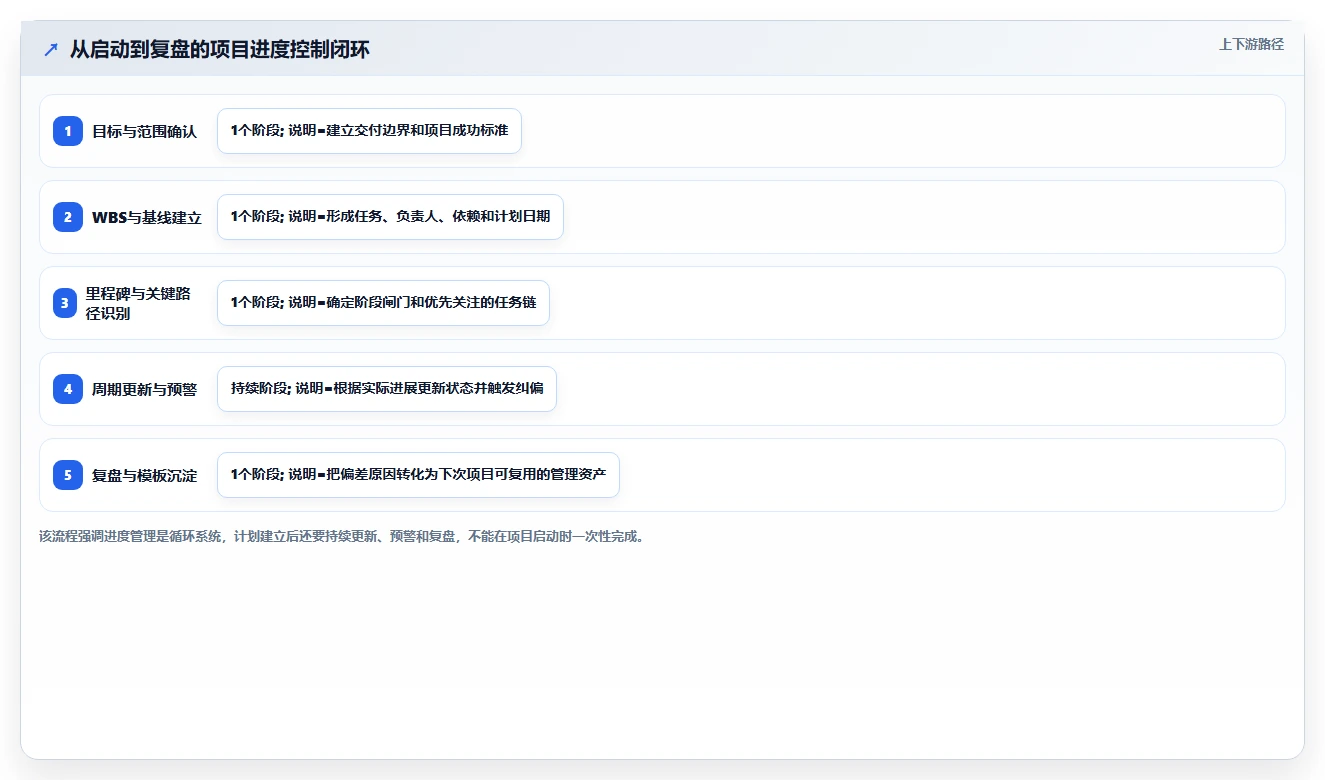The height and width of the screenshot is (780, 1325).
Task: Select the WBS与基线建立 step label
Action: coord(147,217)
